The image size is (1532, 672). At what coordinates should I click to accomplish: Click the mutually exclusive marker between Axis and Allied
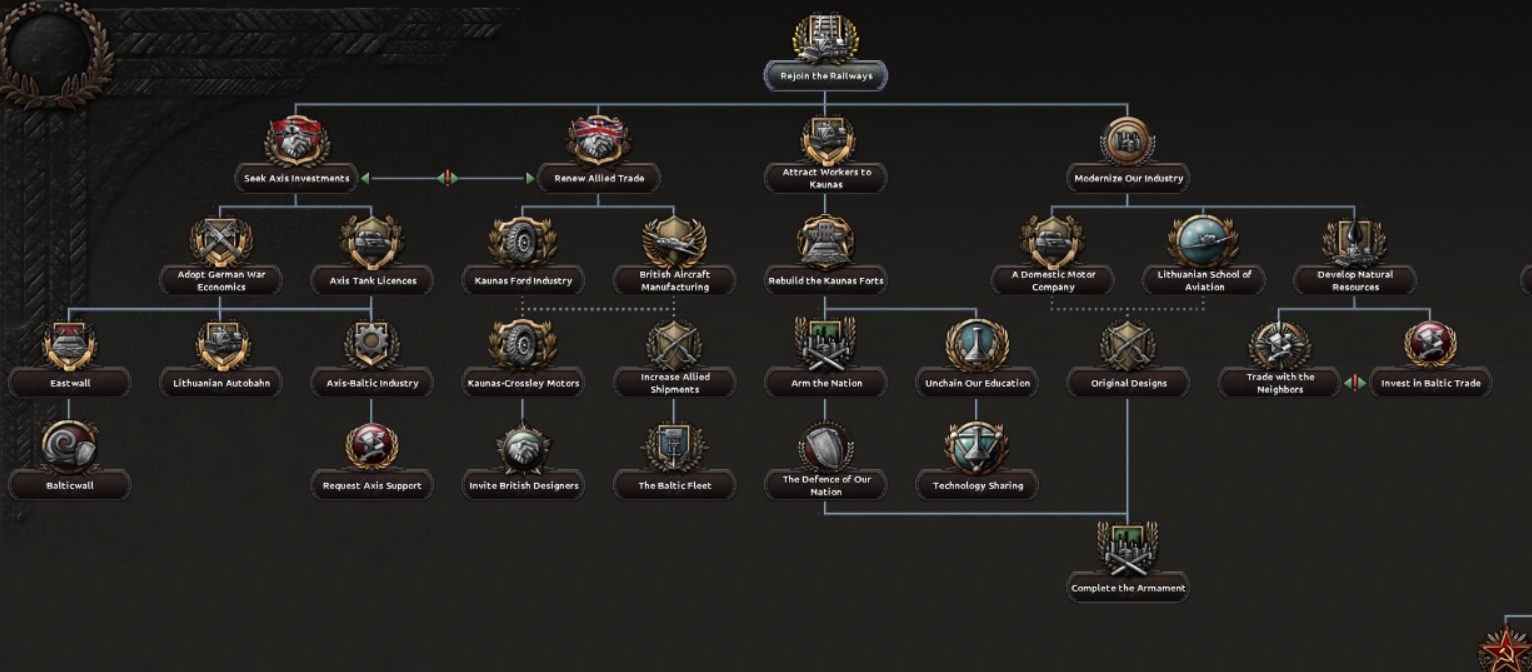pos(448,178)
